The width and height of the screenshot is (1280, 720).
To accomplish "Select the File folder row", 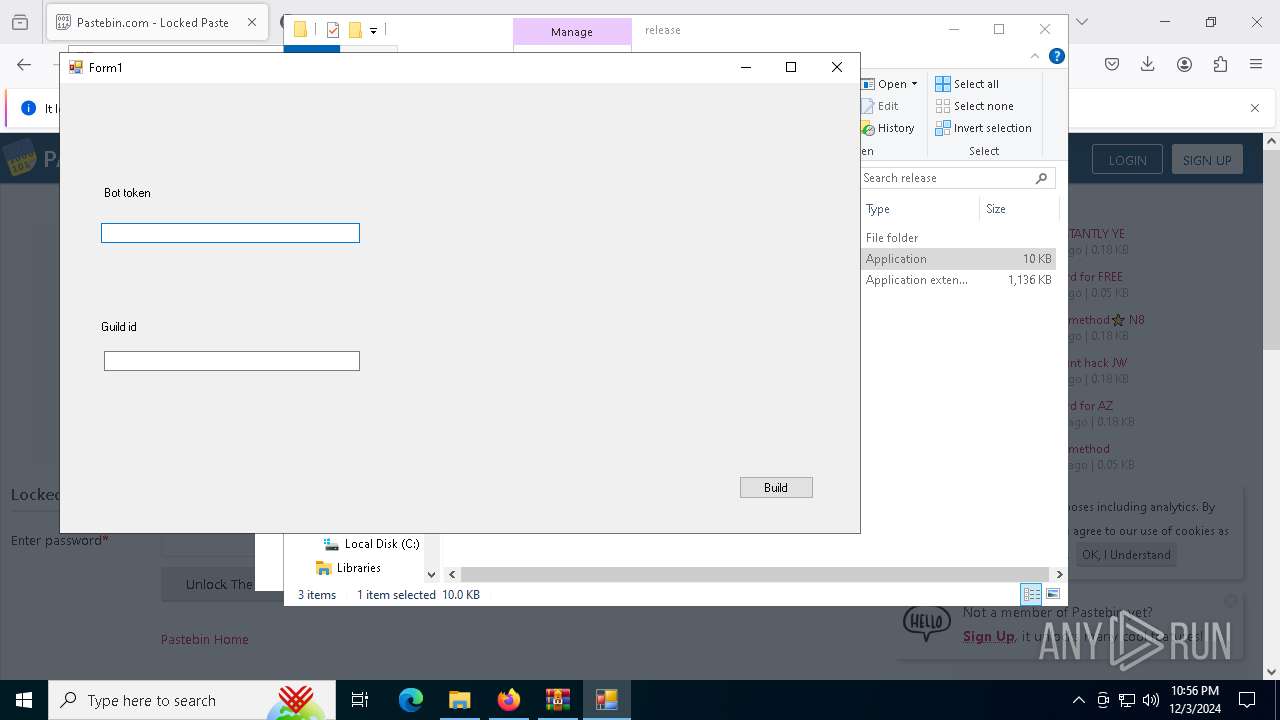I will [x=958, y=237].
